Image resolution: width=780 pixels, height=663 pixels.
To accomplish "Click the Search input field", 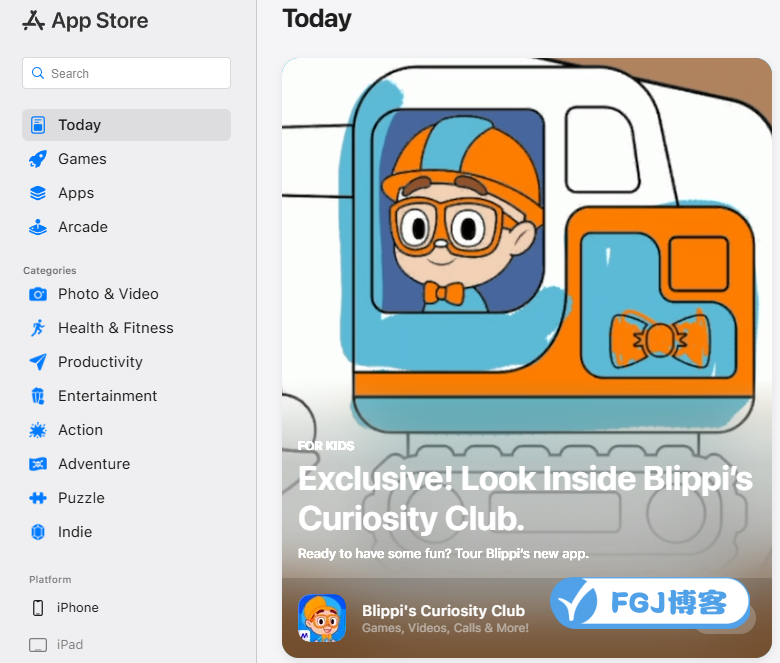I will tap(126, 73).
